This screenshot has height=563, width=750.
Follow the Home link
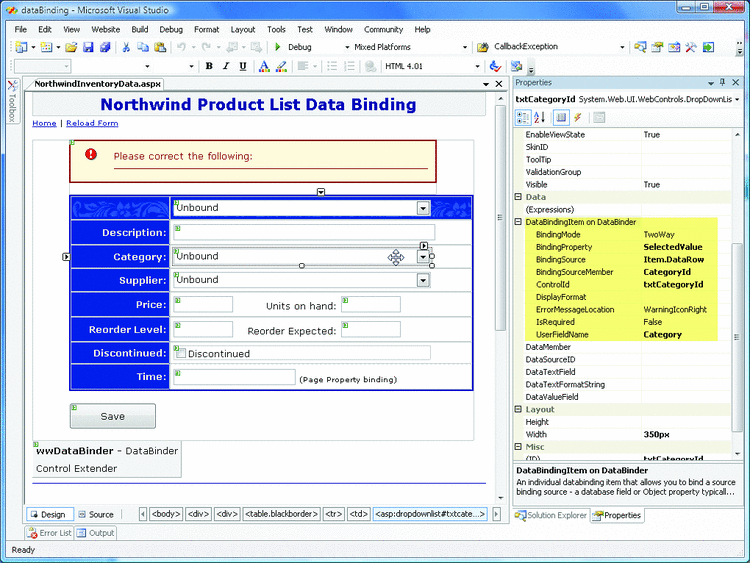[x=44, y=123]
